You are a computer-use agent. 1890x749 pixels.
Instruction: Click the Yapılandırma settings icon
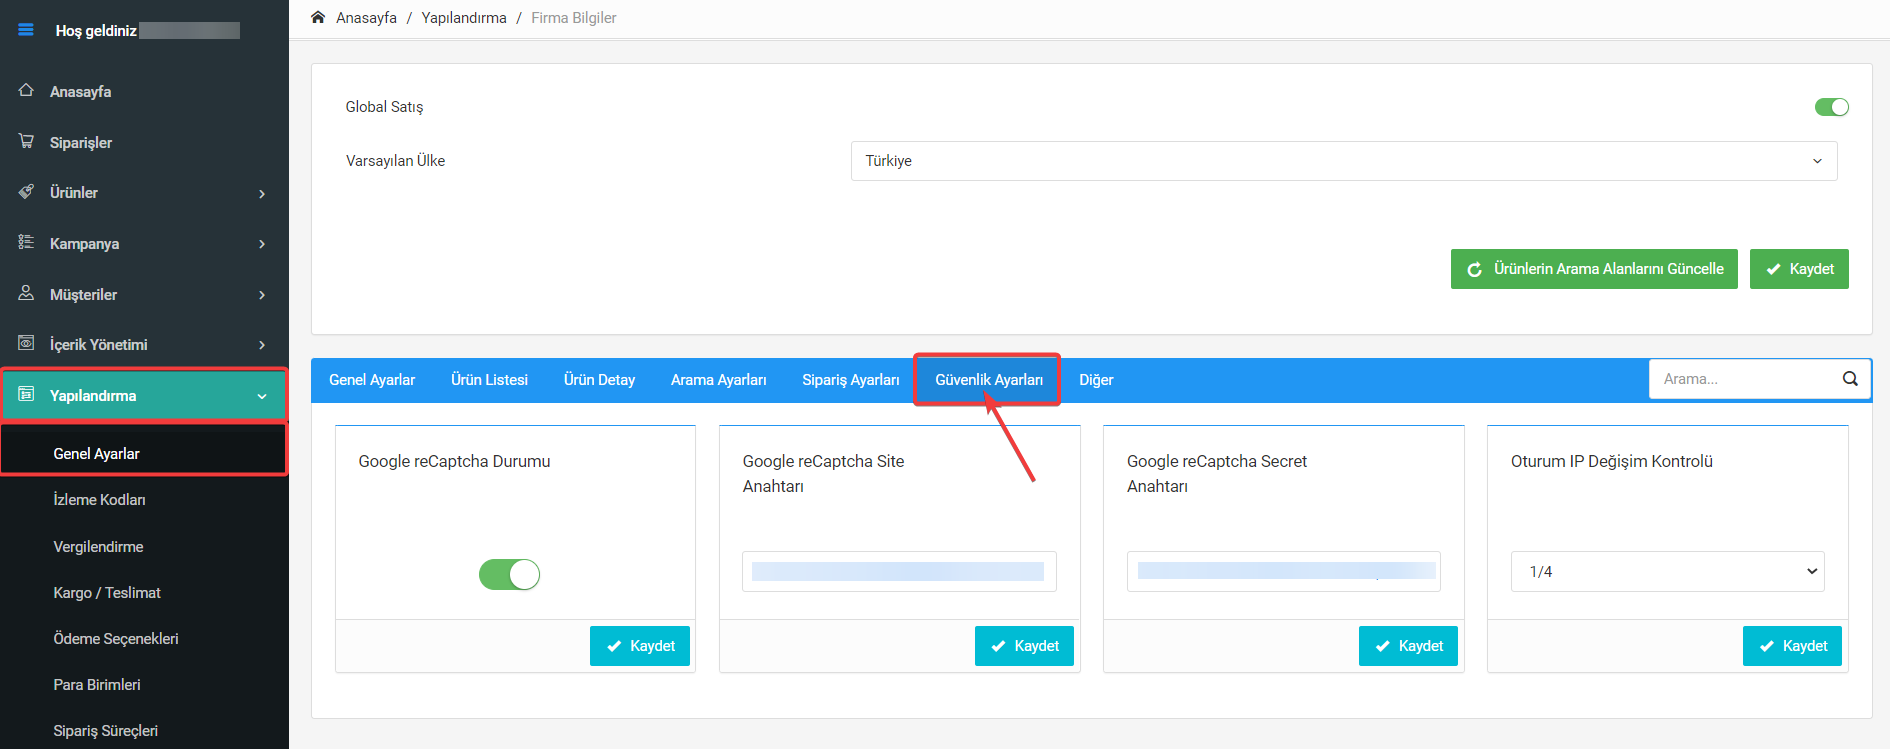(26, 394)
